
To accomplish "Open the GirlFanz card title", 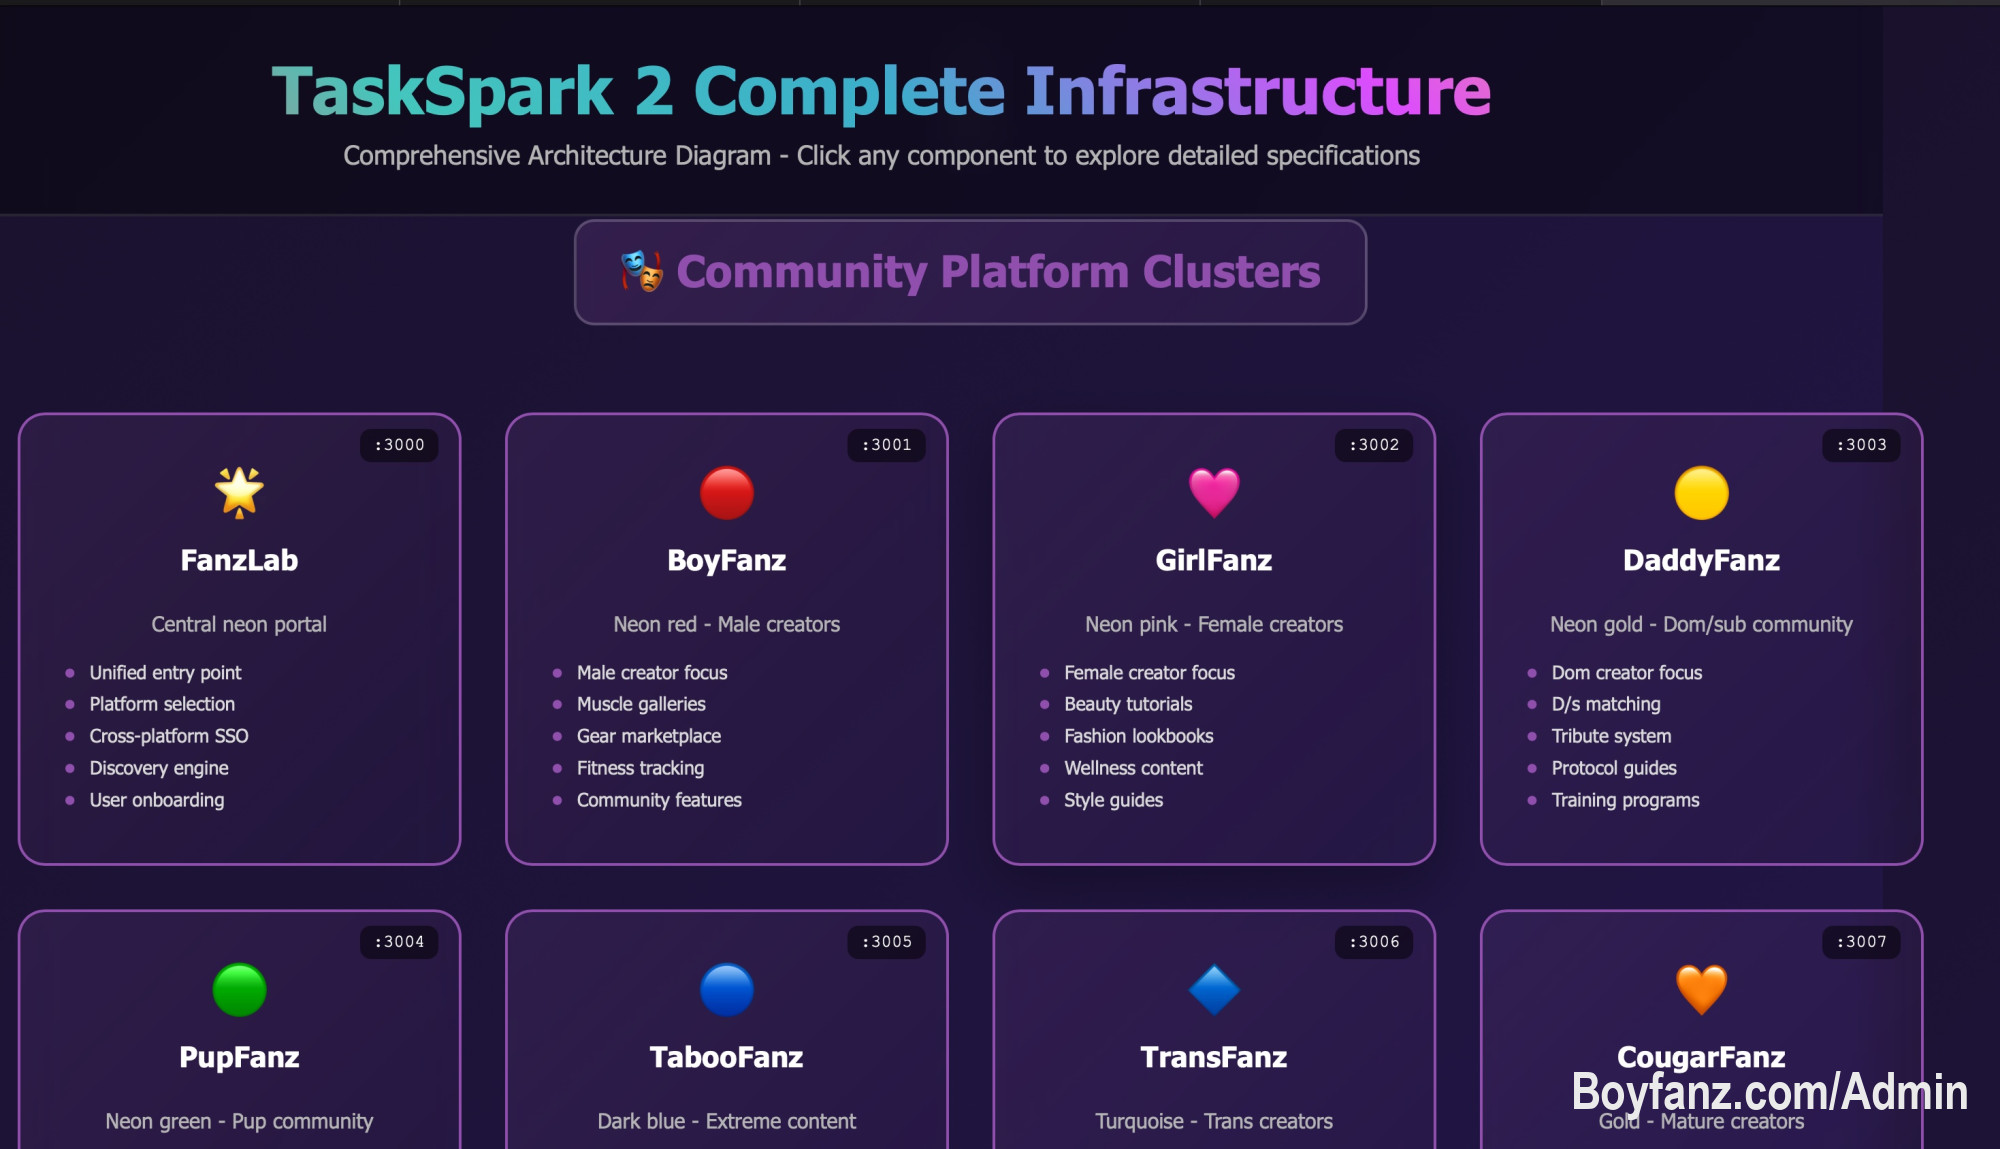I will pos(1213,560).
